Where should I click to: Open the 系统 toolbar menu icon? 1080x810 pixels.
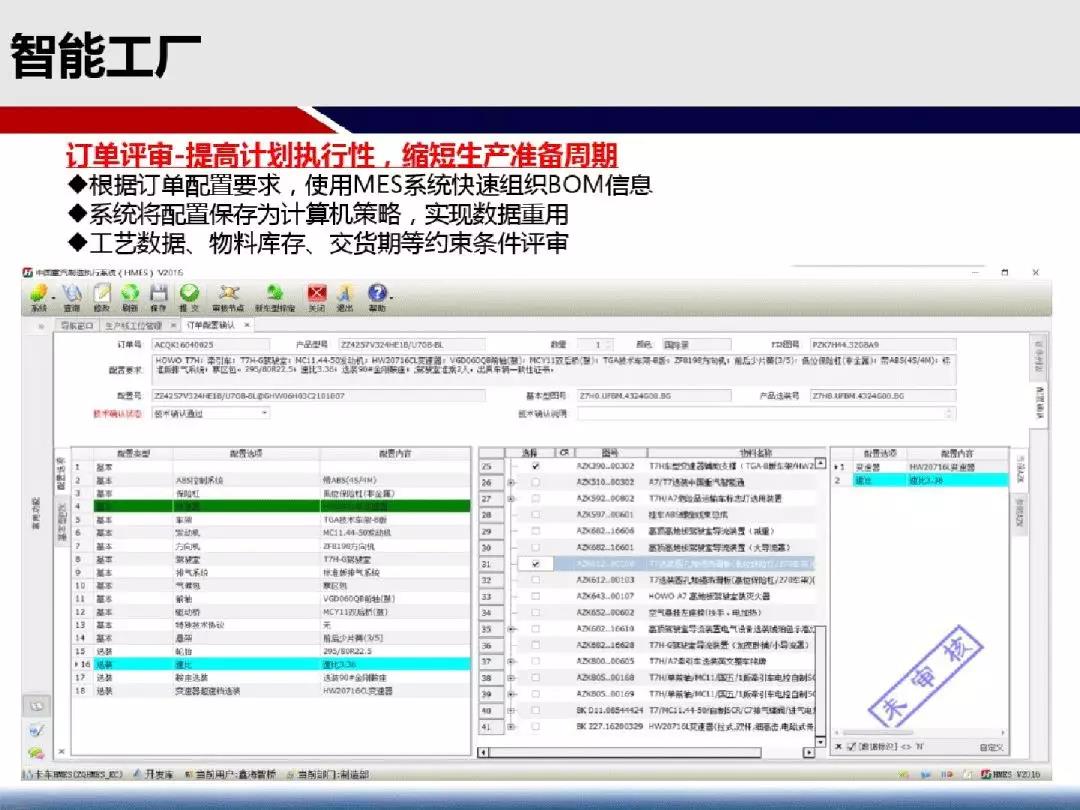39,293
